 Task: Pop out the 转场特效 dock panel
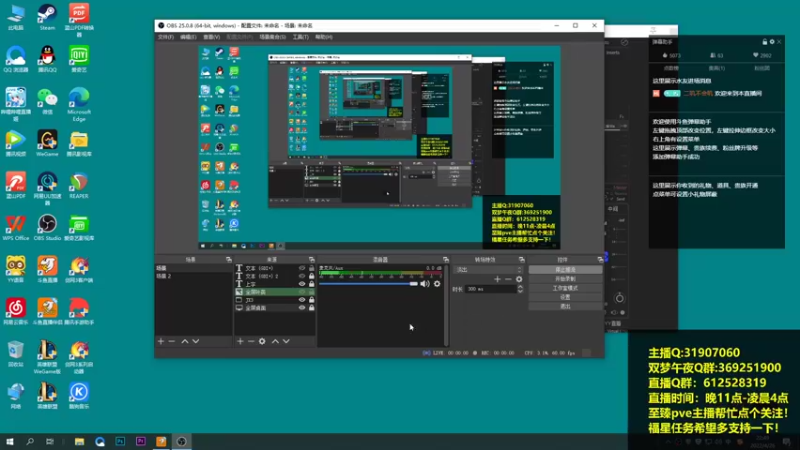tap(521, 260)
